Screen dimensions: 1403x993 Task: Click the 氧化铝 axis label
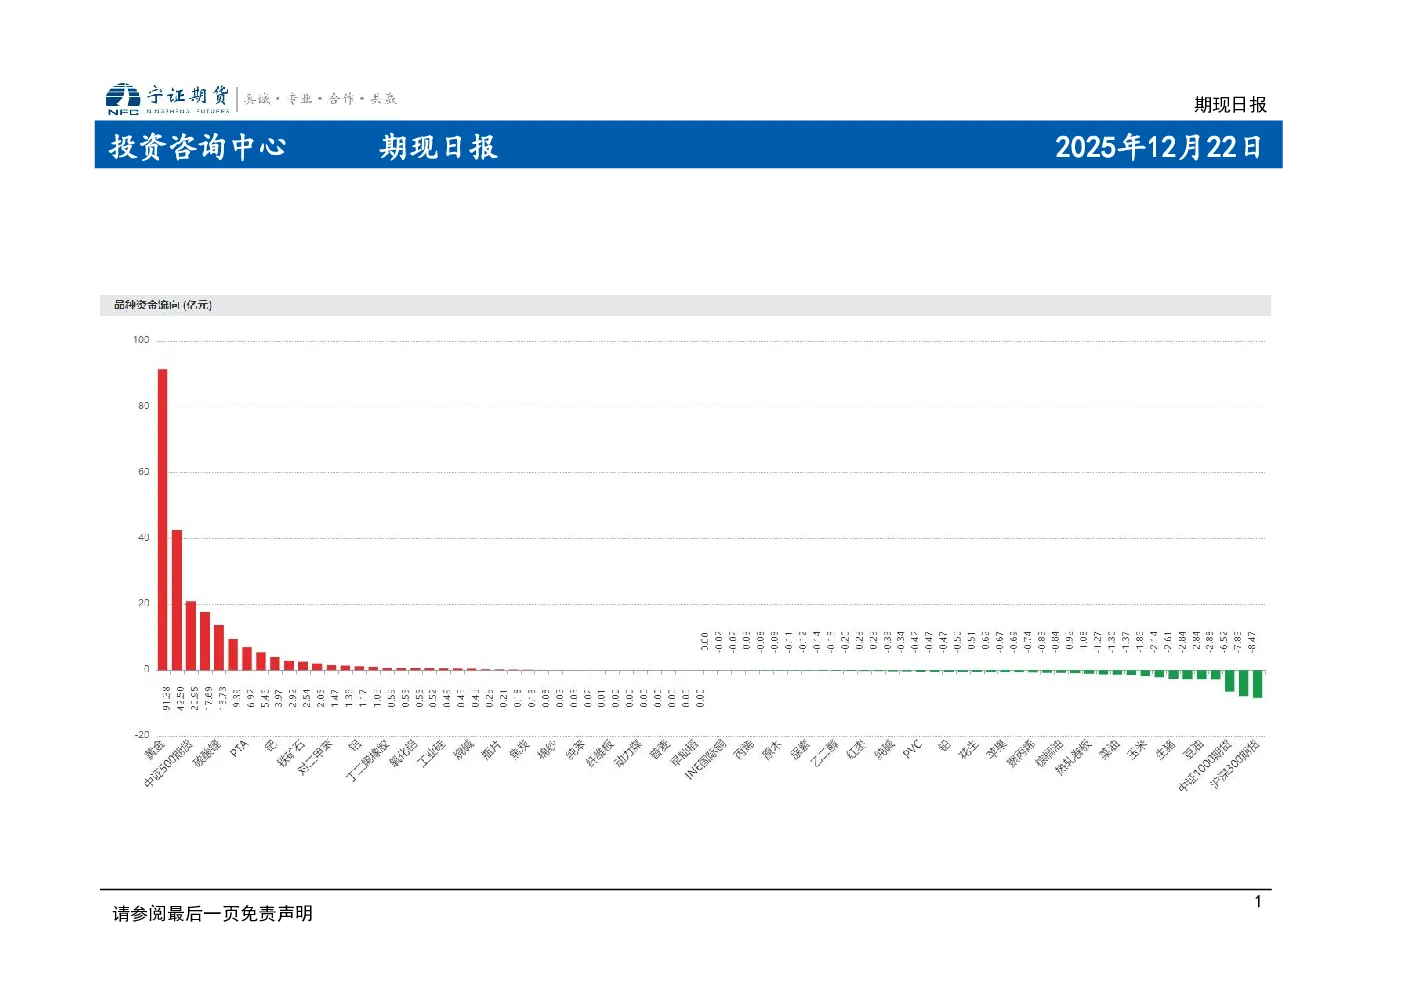[403, 754]
